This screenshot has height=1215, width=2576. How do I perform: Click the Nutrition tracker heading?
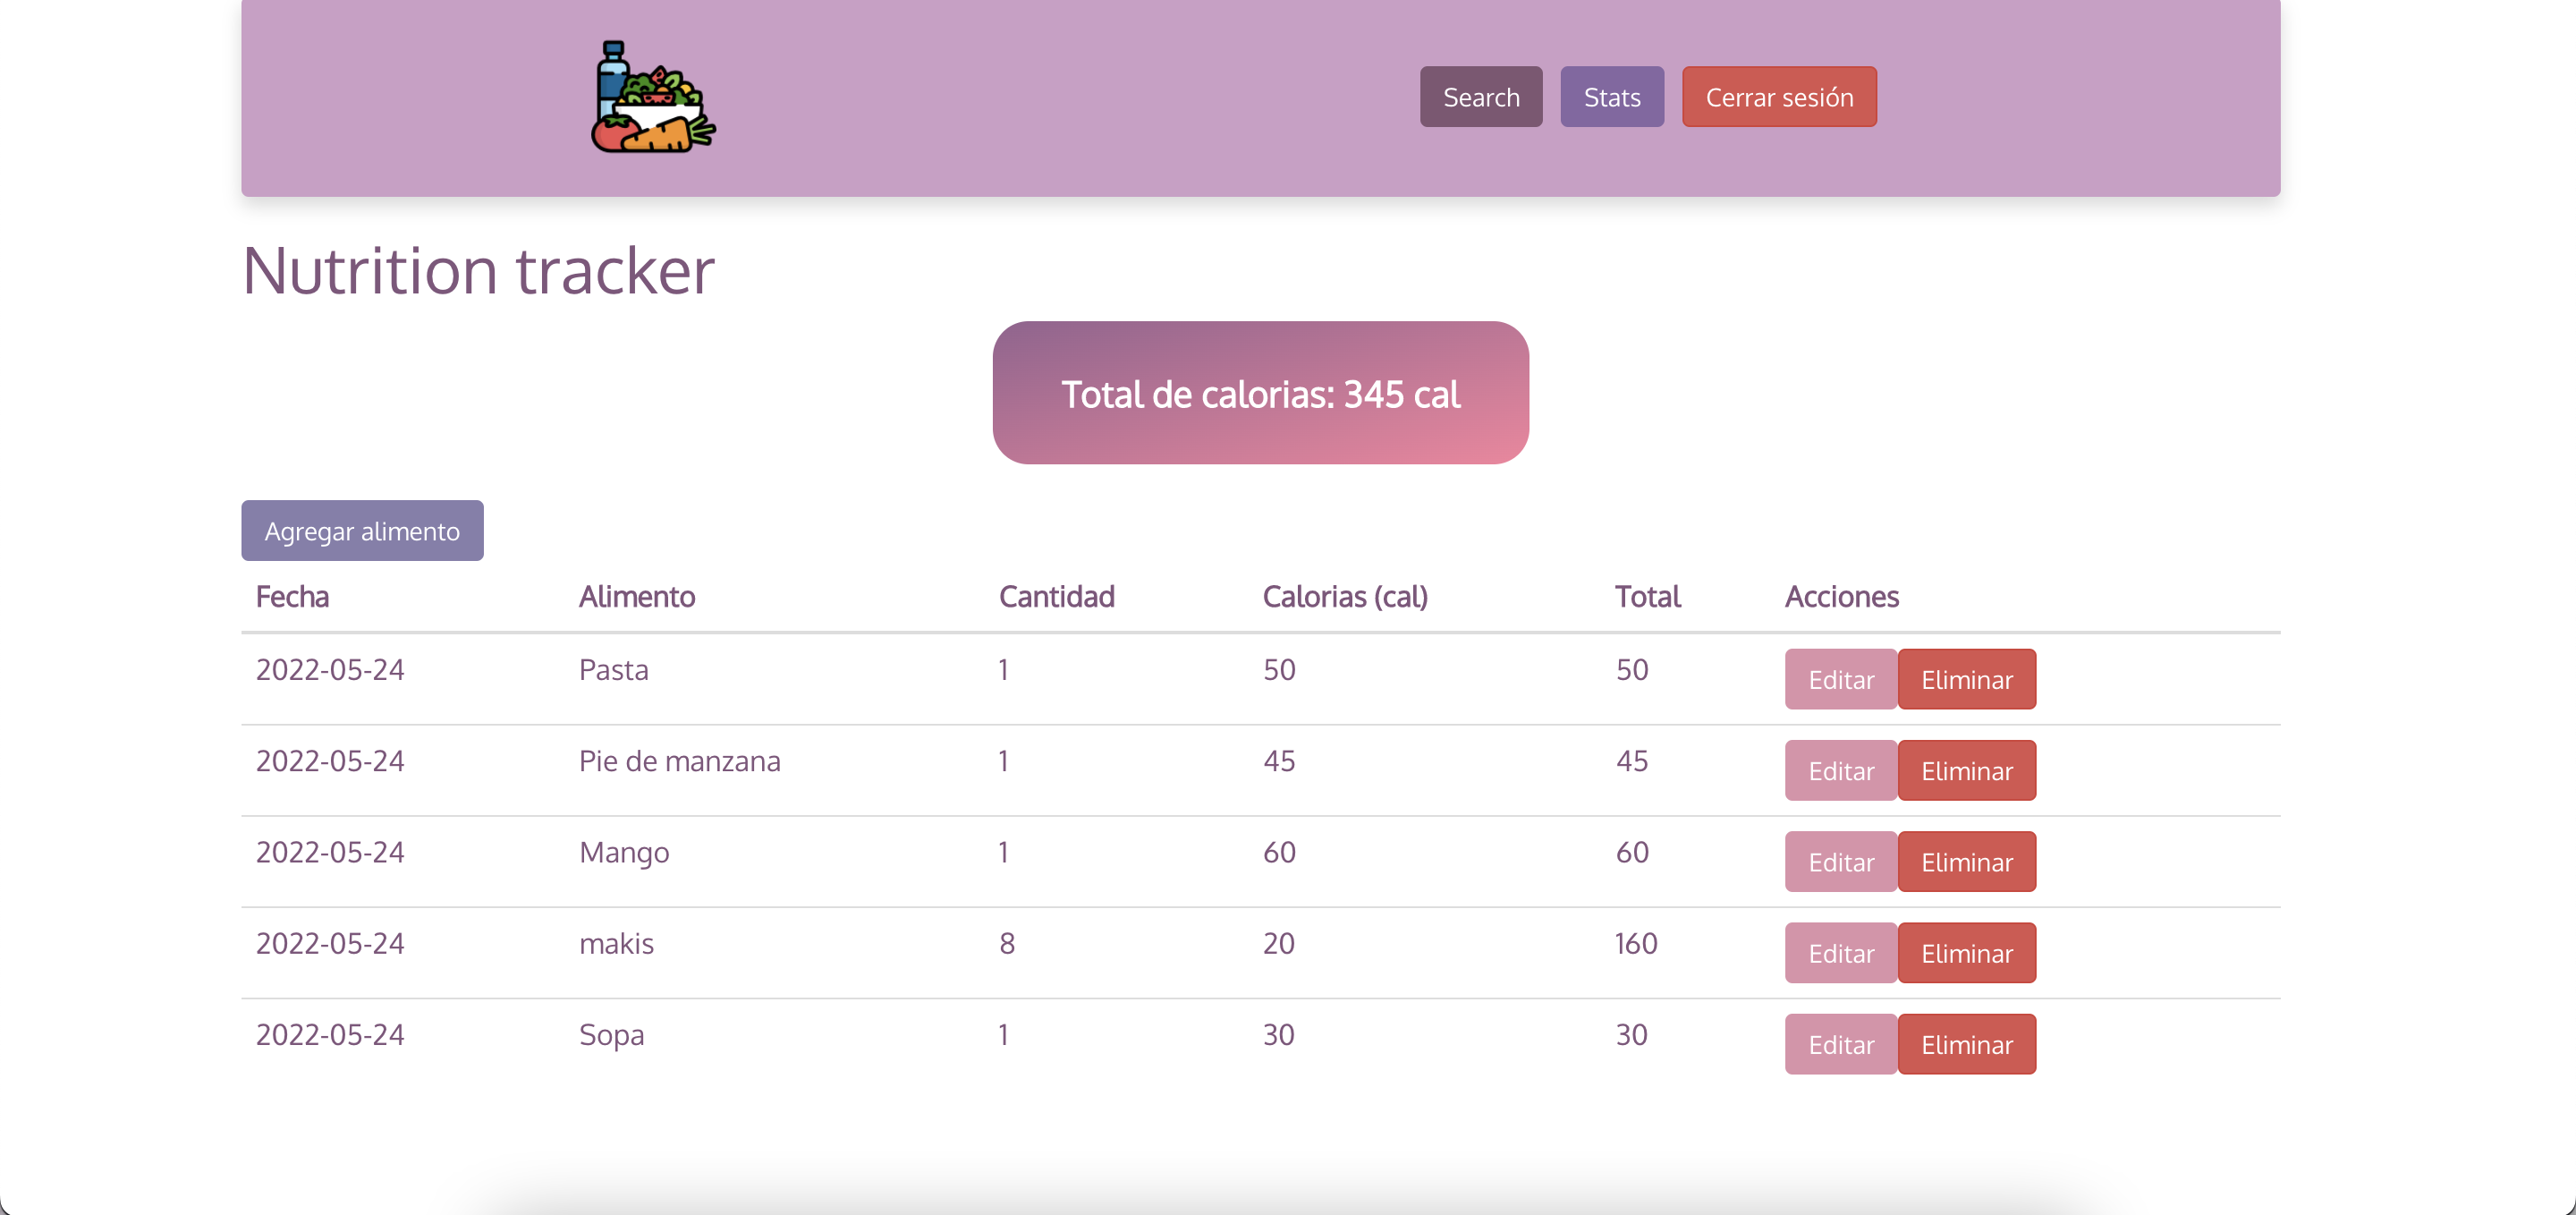(x=478, y=270)
